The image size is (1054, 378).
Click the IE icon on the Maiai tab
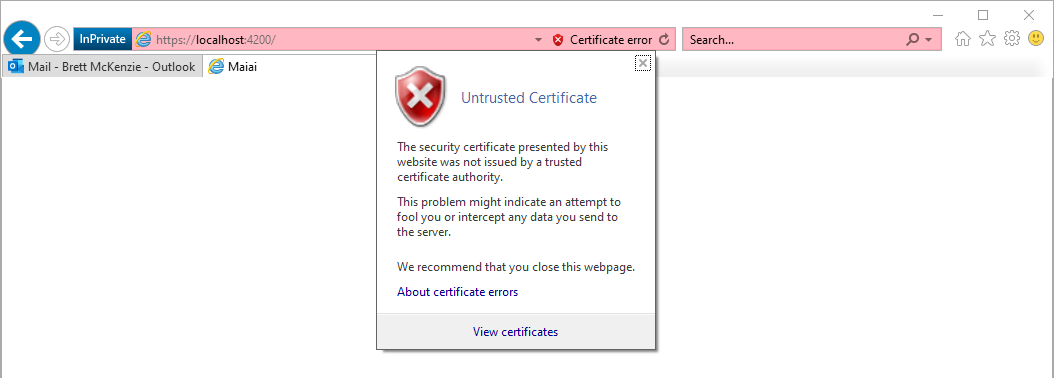pyautogui.click(x=216, y=67)
